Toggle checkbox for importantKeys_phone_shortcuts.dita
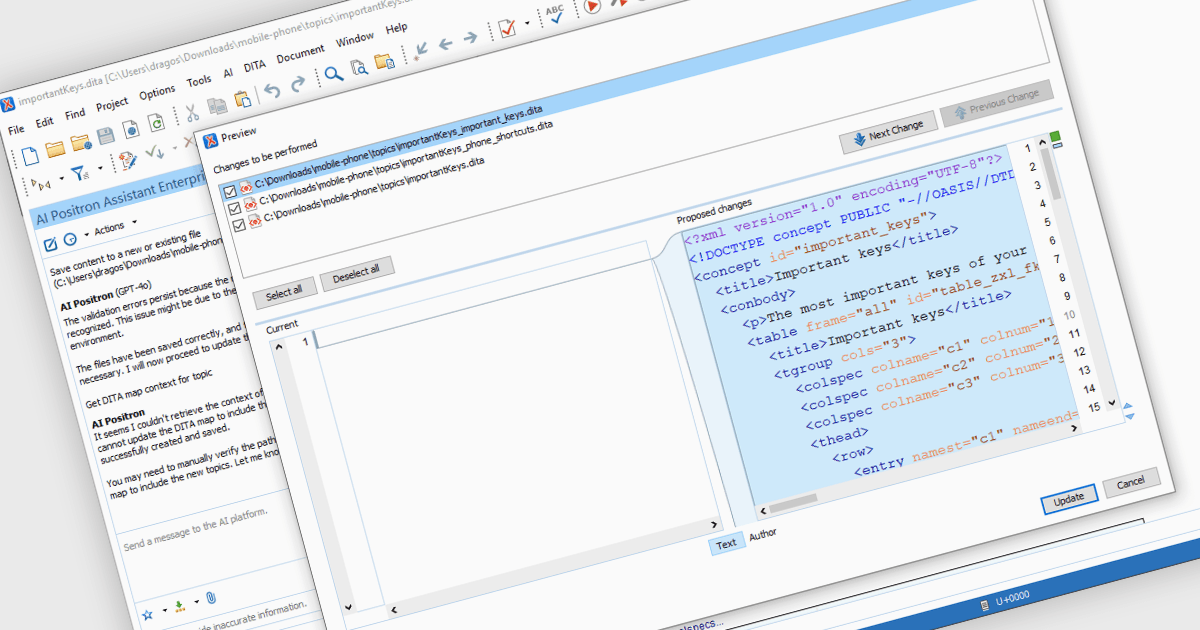1200x630 pixels. pyautogui.click(x=235, y=208)
